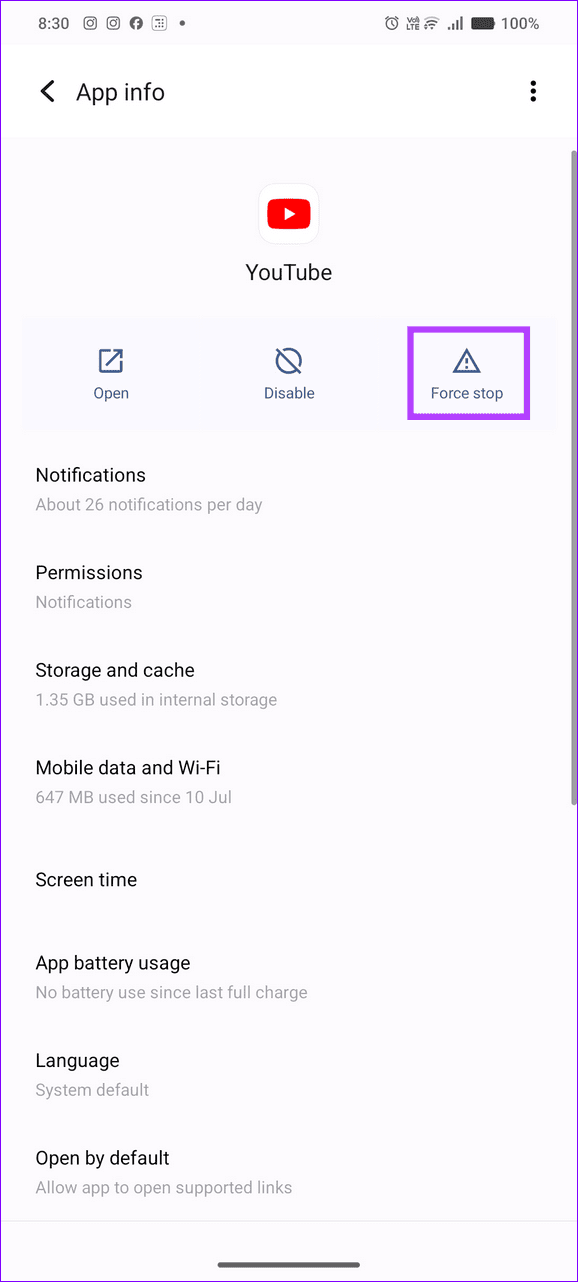This screenshot has height=1282, width=578.
Task: Open the three-dot overflow menu
Action: point(533,91)
